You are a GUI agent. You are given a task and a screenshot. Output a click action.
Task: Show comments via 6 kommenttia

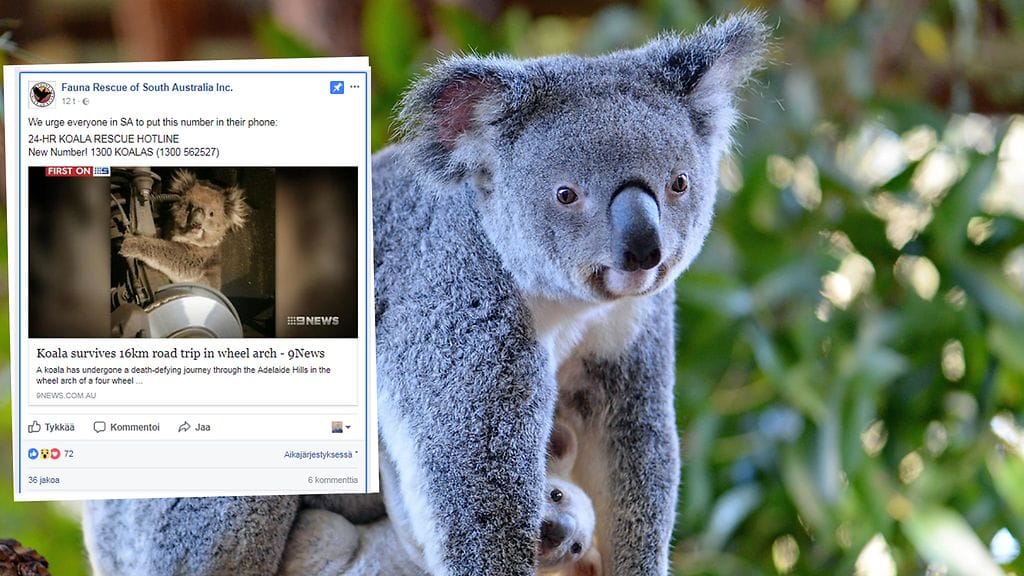(x=332, y=479)
